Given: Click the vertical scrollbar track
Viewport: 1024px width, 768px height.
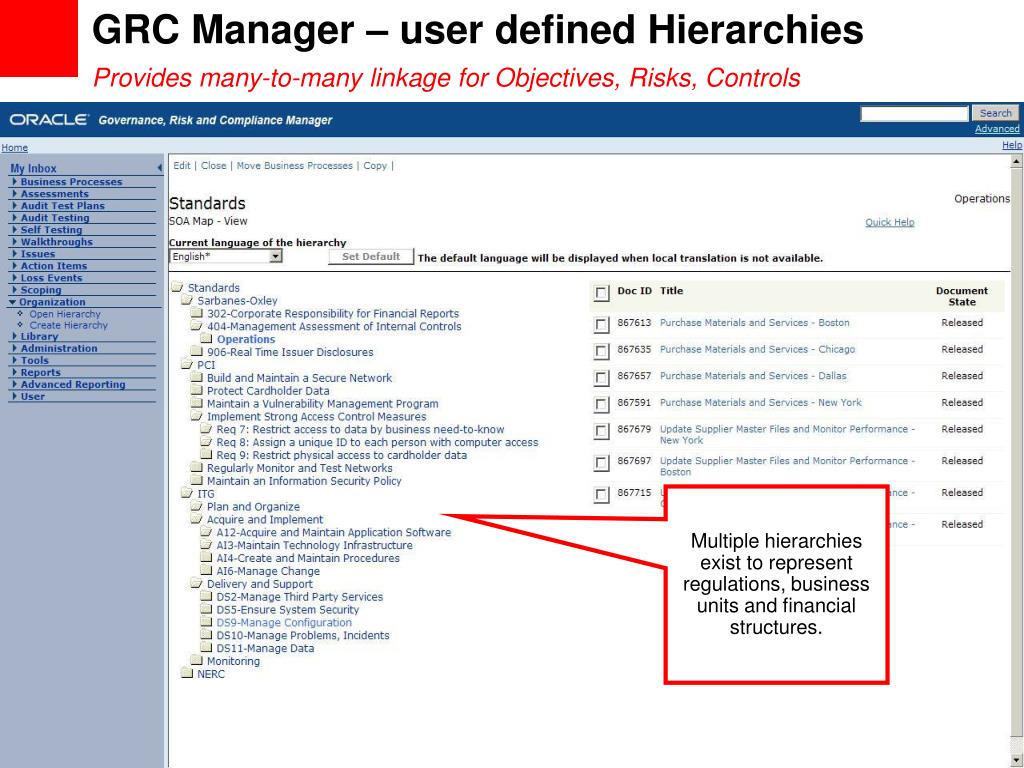Looking at the screenshot, I should tap(1016, 460).
